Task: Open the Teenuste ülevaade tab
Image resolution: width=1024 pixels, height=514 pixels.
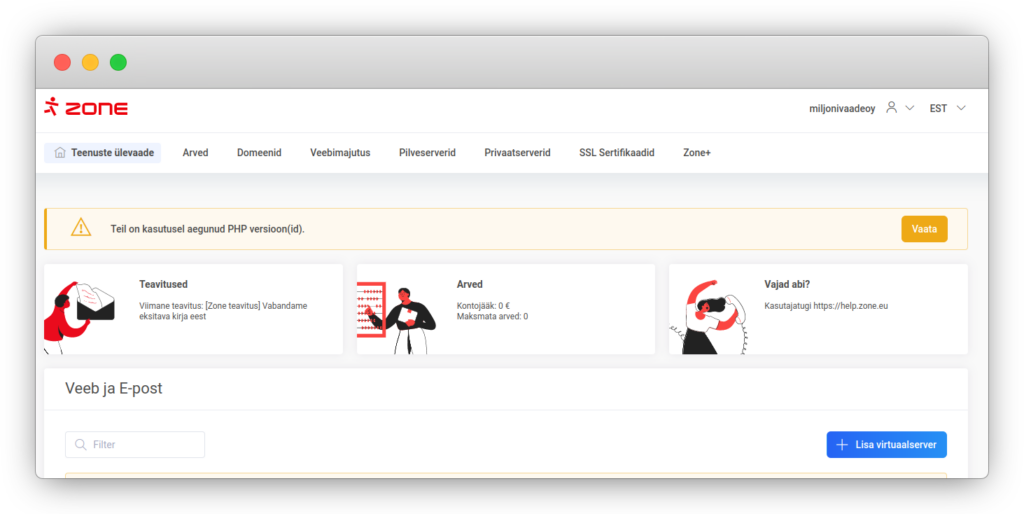Action: (x=103, y=153)
